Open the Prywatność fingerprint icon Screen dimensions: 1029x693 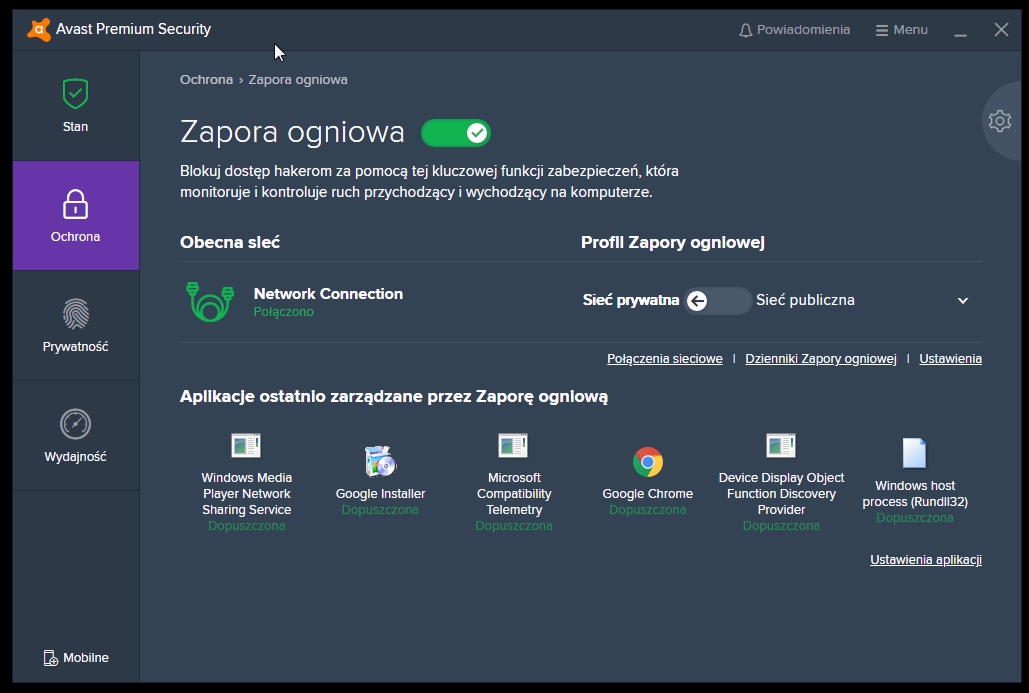click(x=75, y=314)
